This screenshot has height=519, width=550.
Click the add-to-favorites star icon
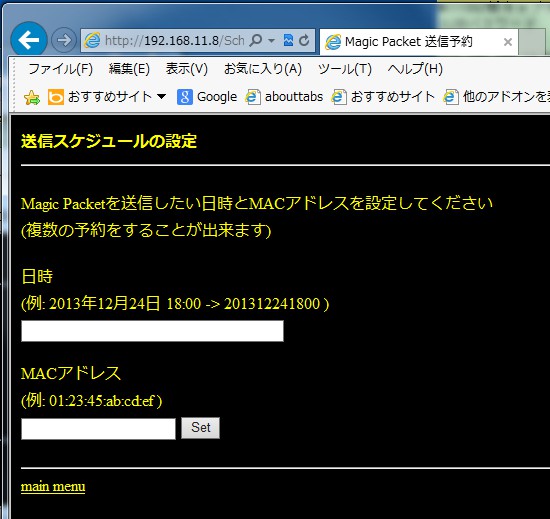point(32,97)
